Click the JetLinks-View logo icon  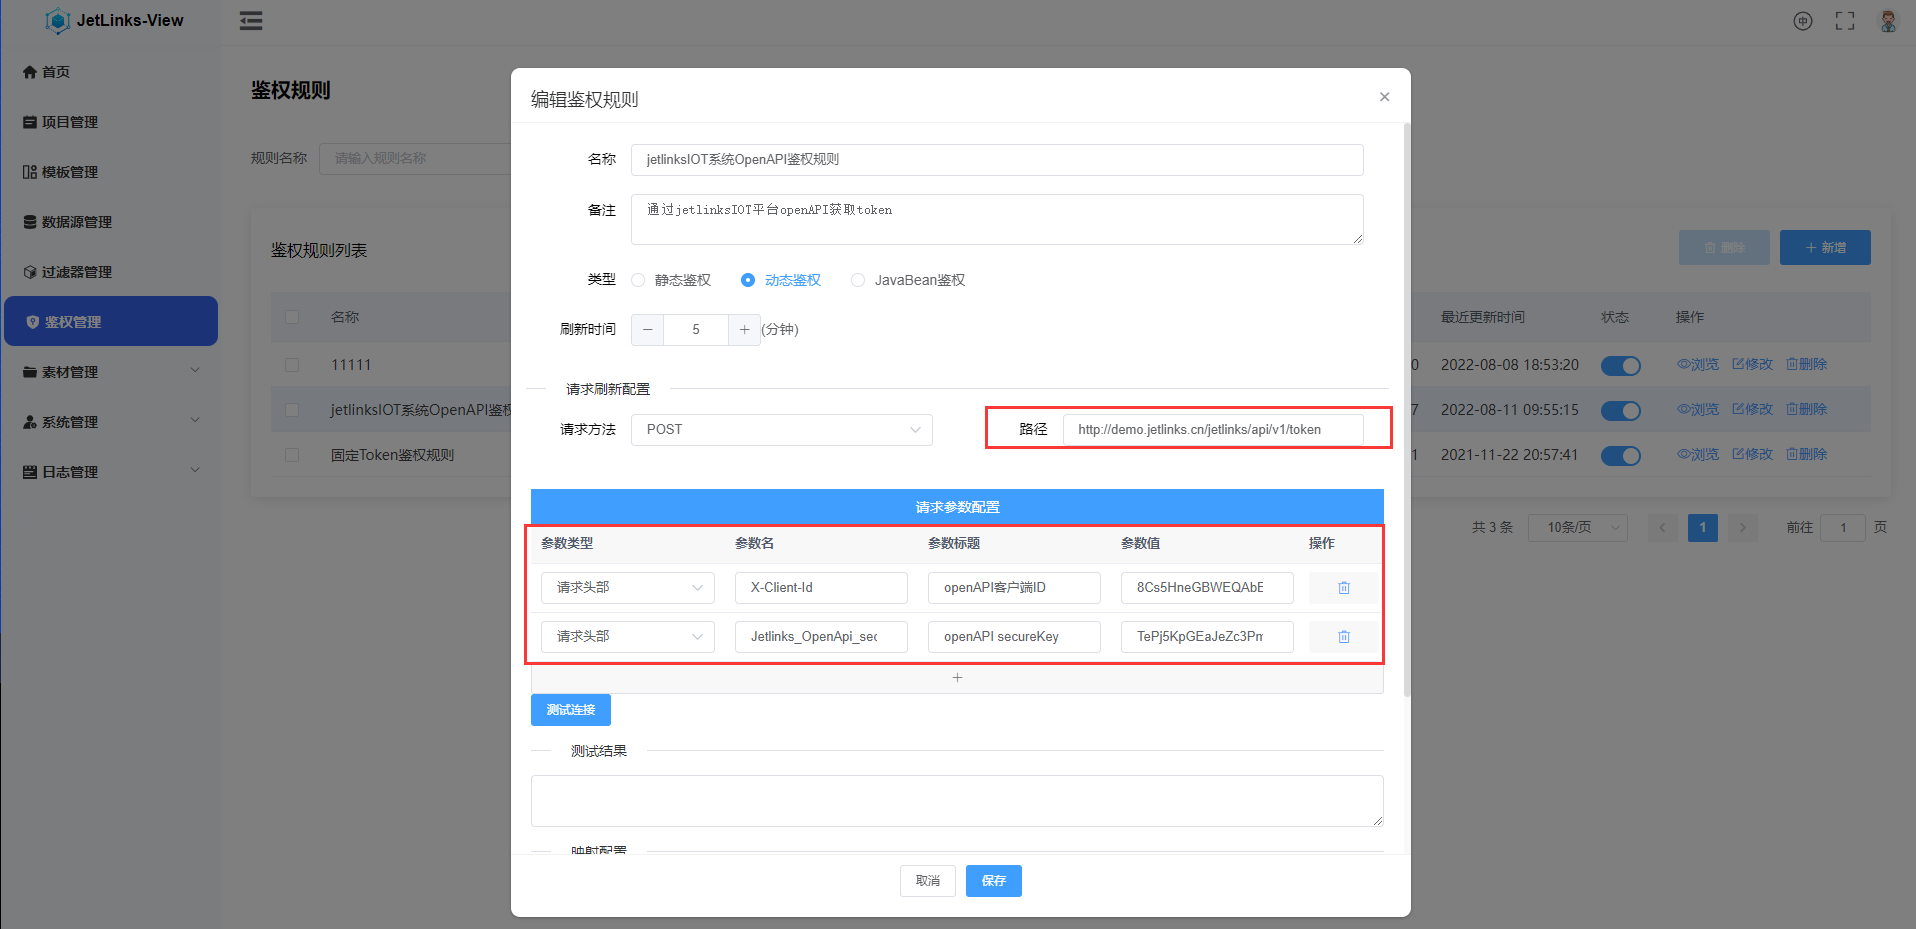(x=58, y=20)
